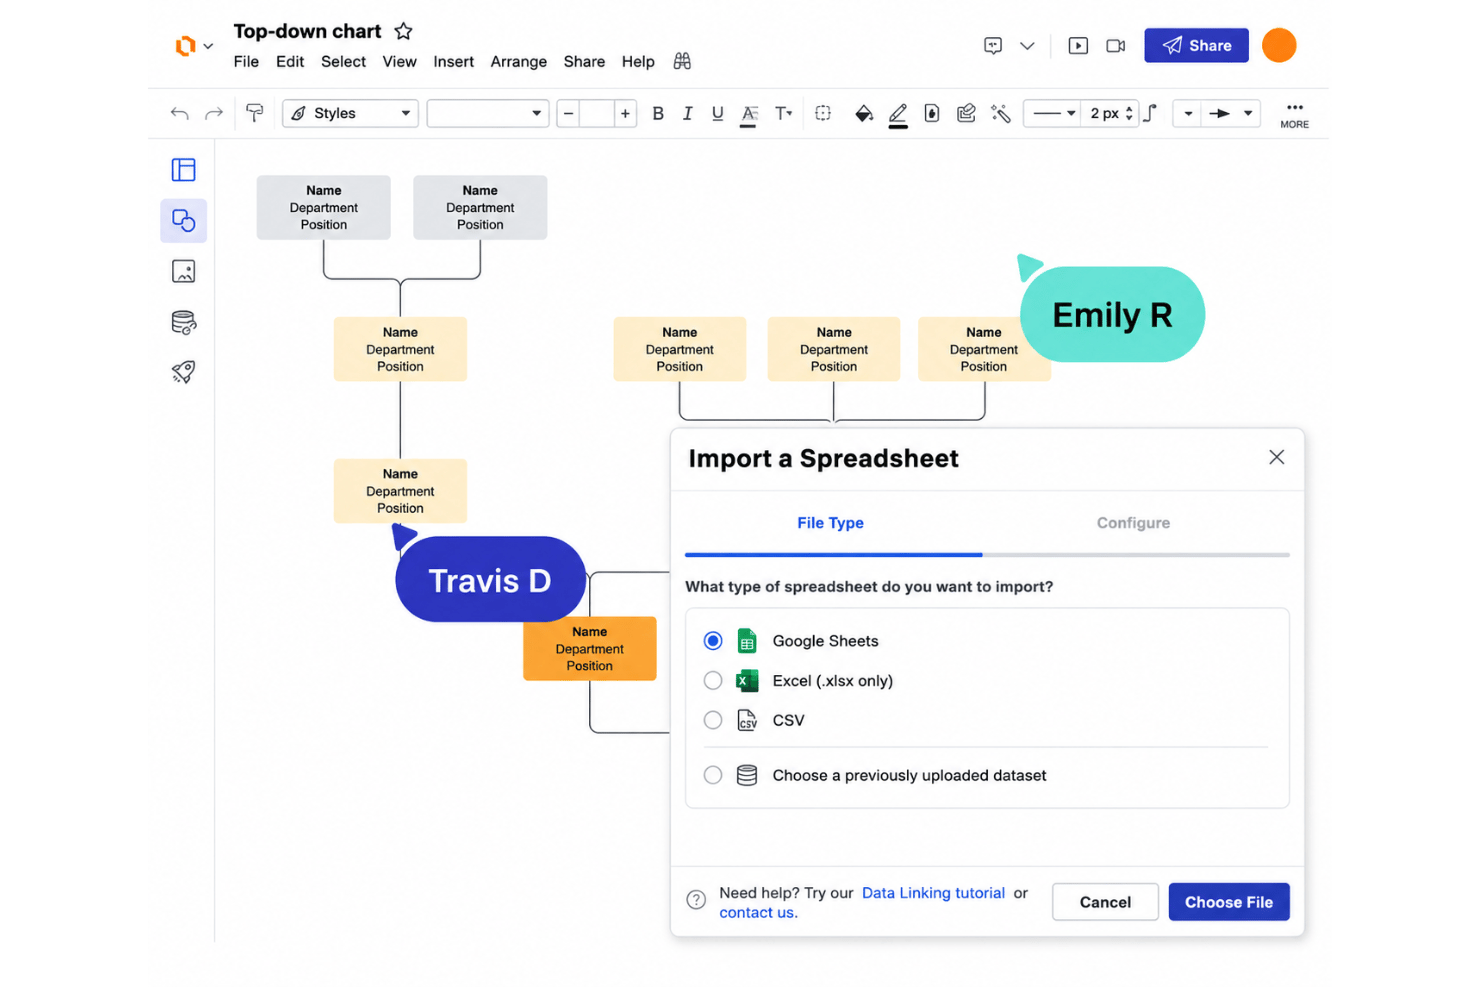1480x987 pixels.
Task: Open the binoculars search icon in menu bar
Action: point(682,61)
